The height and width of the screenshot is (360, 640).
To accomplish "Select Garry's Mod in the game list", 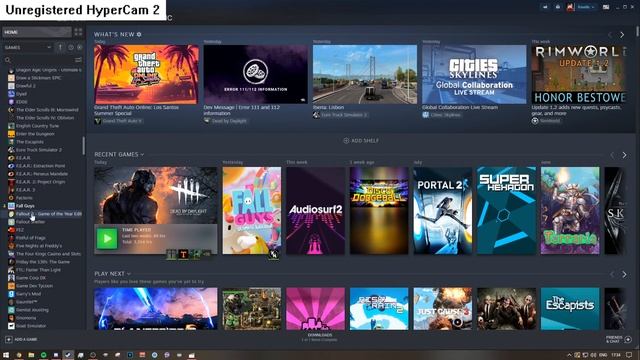I will pos(29,294).
